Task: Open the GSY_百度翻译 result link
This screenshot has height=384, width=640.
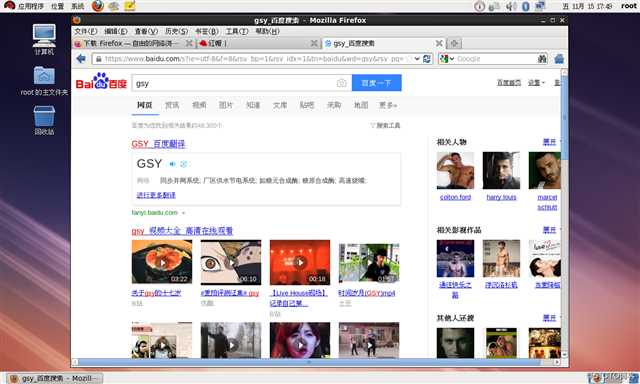Action: coord(158,144)
